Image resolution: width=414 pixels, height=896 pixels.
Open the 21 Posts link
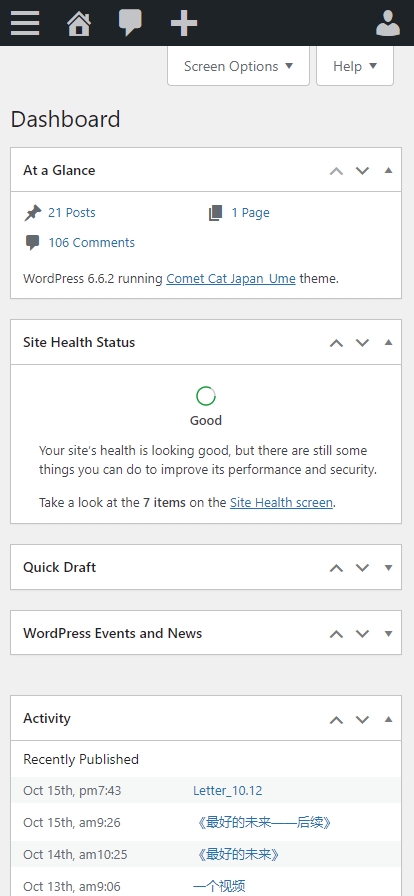71,213
